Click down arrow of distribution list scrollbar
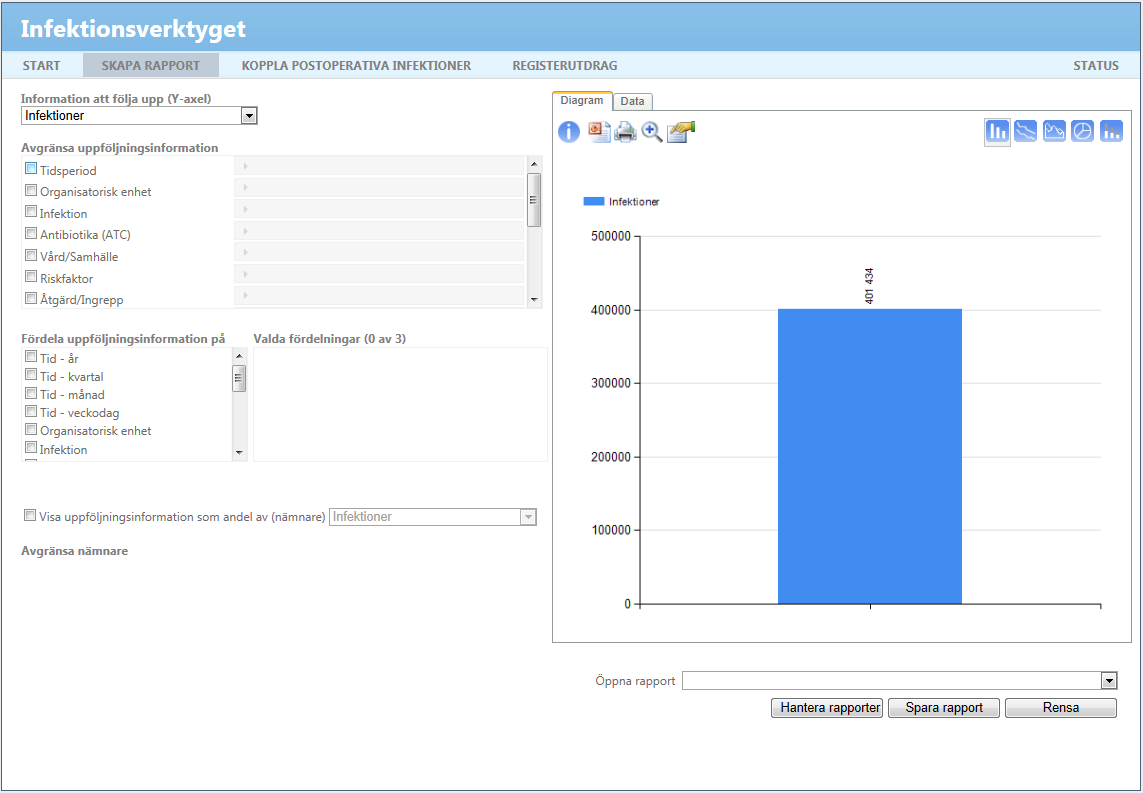The image size is (1143, 793). tap(239, 453)
